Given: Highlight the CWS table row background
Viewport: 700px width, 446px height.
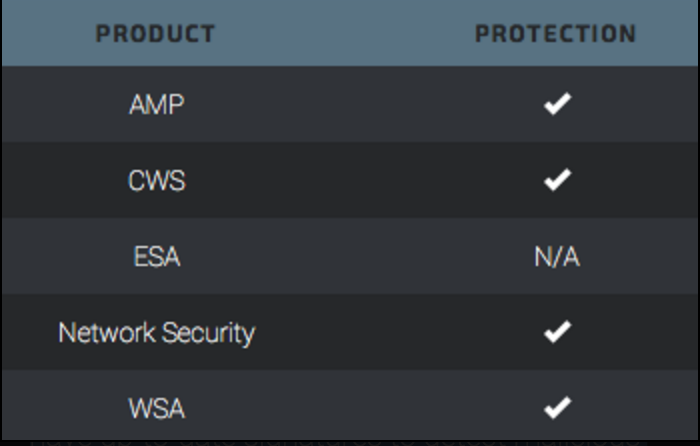Looking at the screenshot, I should [350, 181].
